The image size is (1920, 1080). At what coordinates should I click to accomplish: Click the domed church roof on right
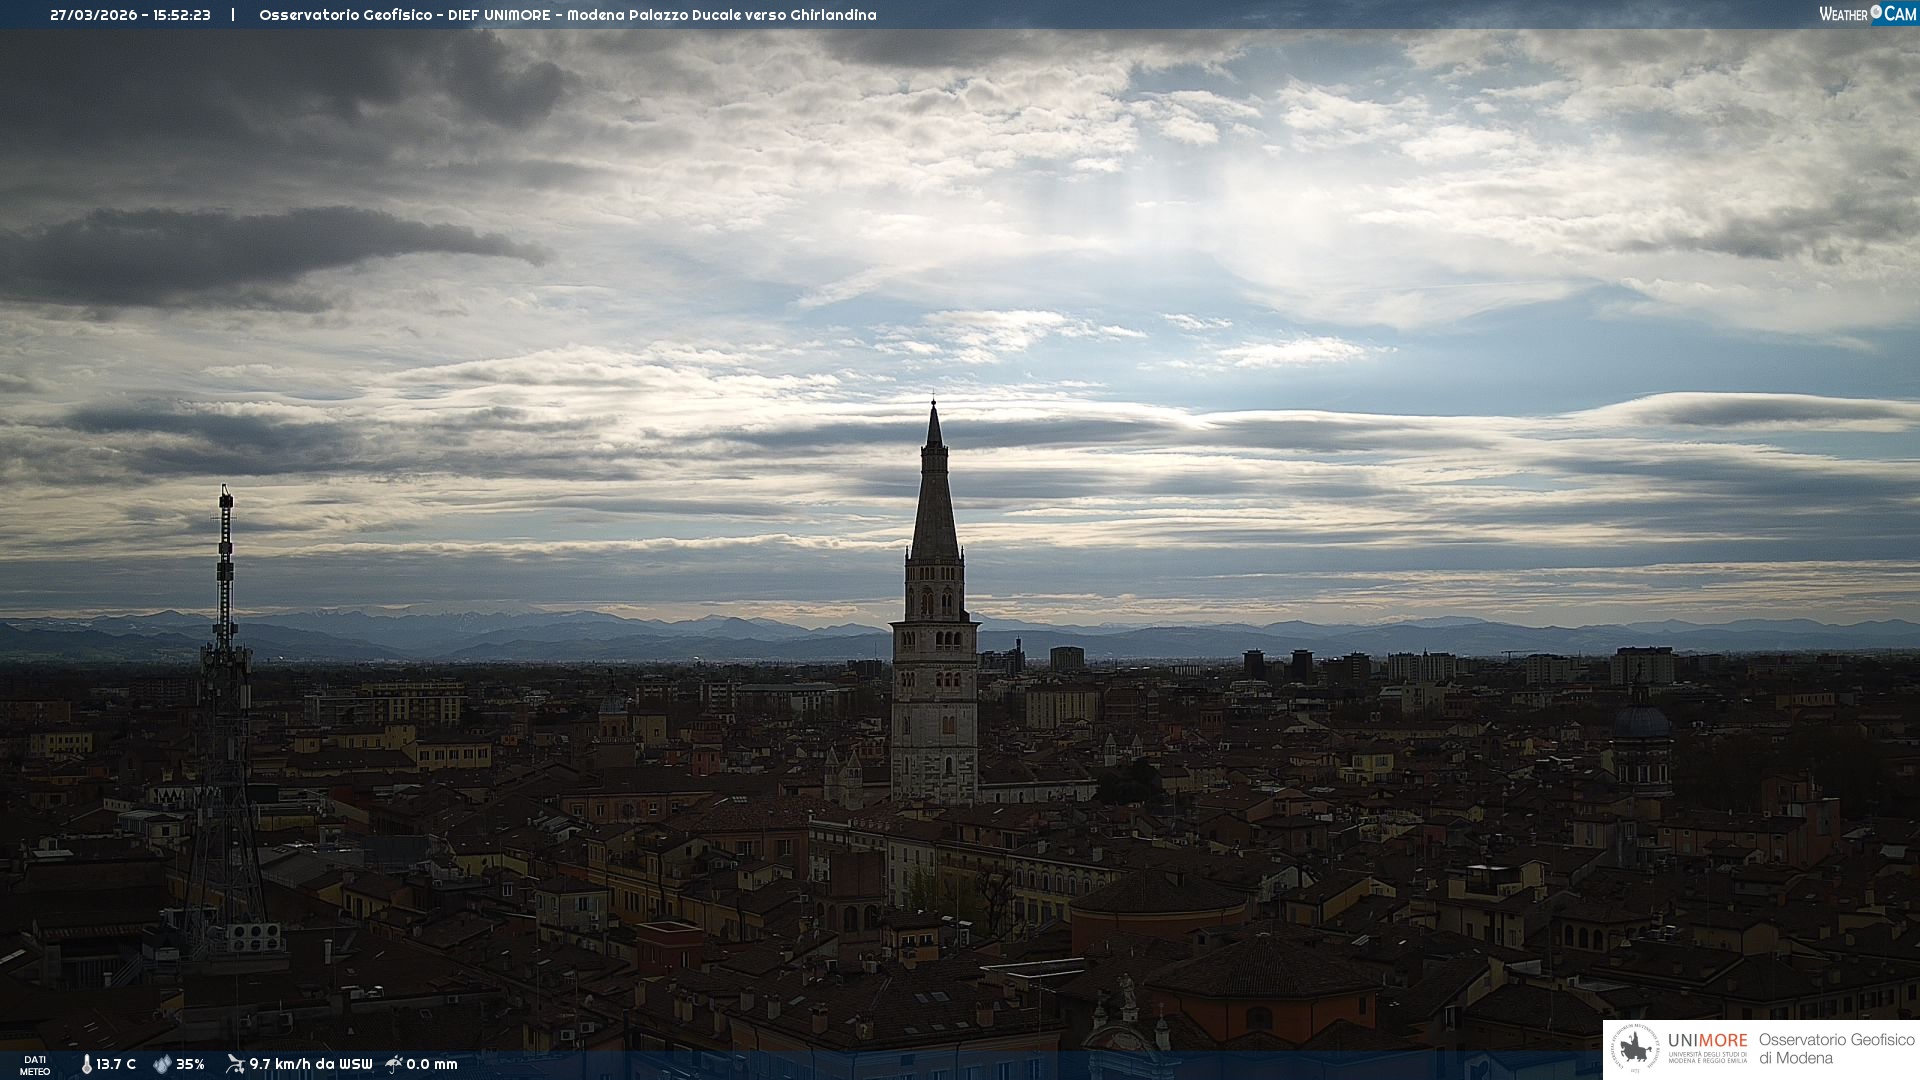[1641, 722]
